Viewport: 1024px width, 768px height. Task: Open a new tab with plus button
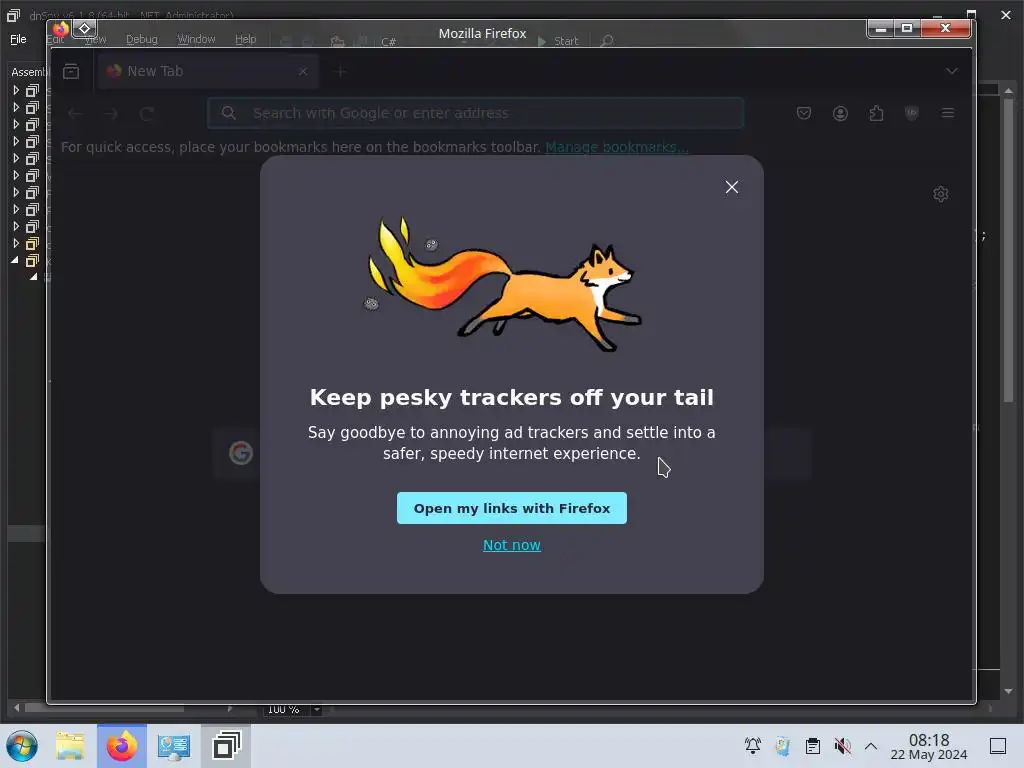click(340, 71)
